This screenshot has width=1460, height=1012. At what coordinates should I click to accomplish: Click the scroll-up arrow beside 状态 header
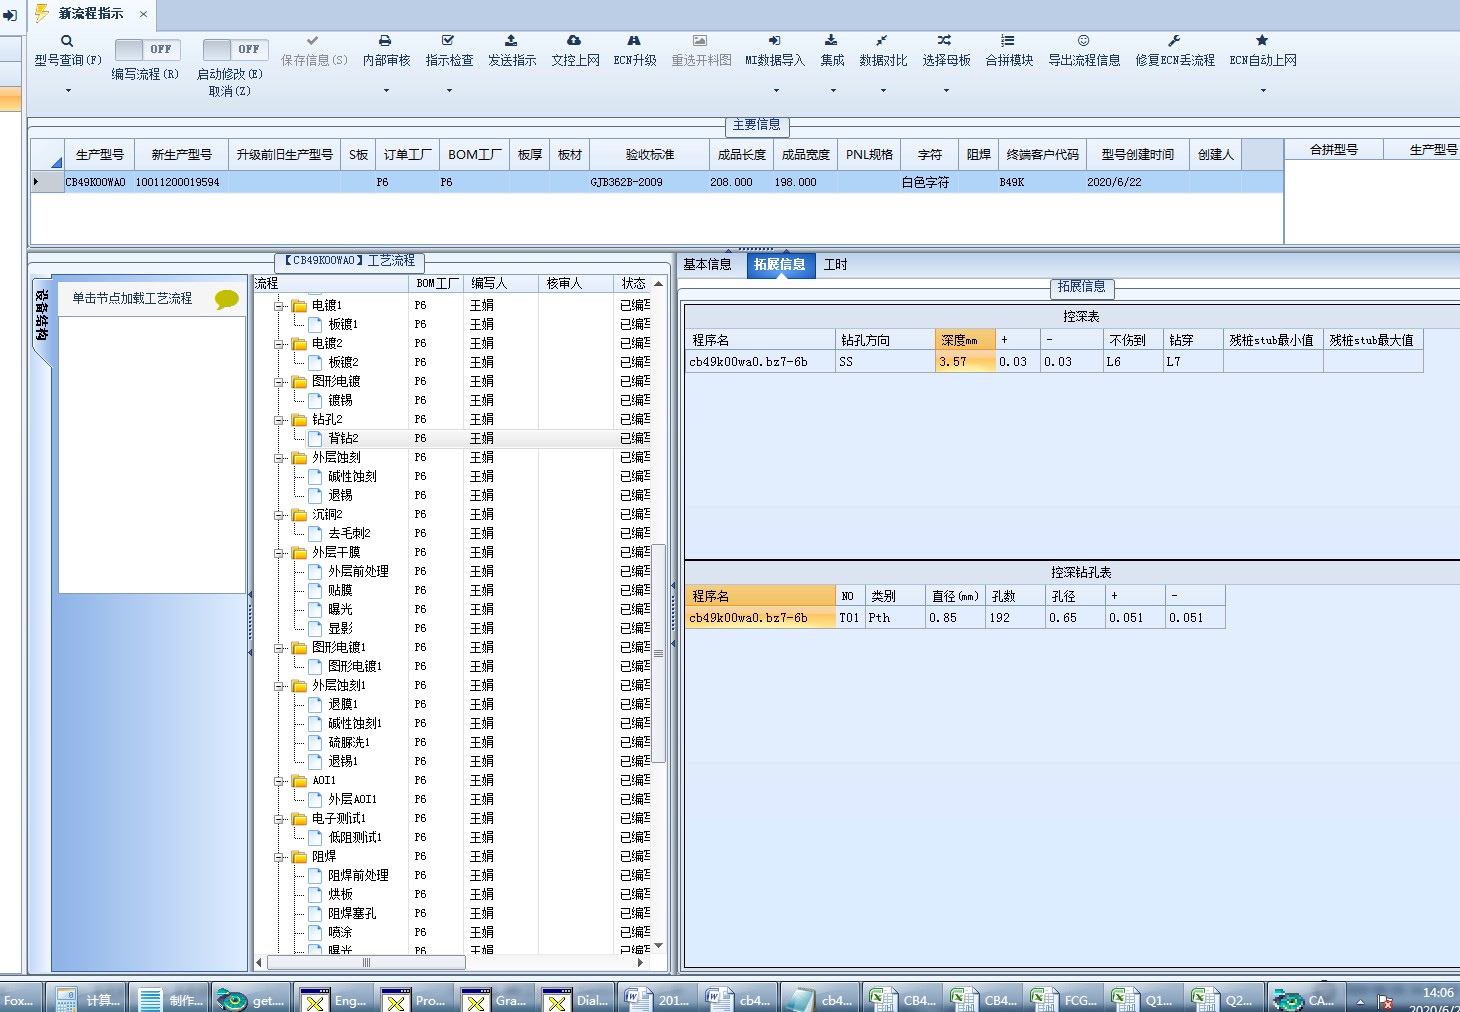click(658, 284)
